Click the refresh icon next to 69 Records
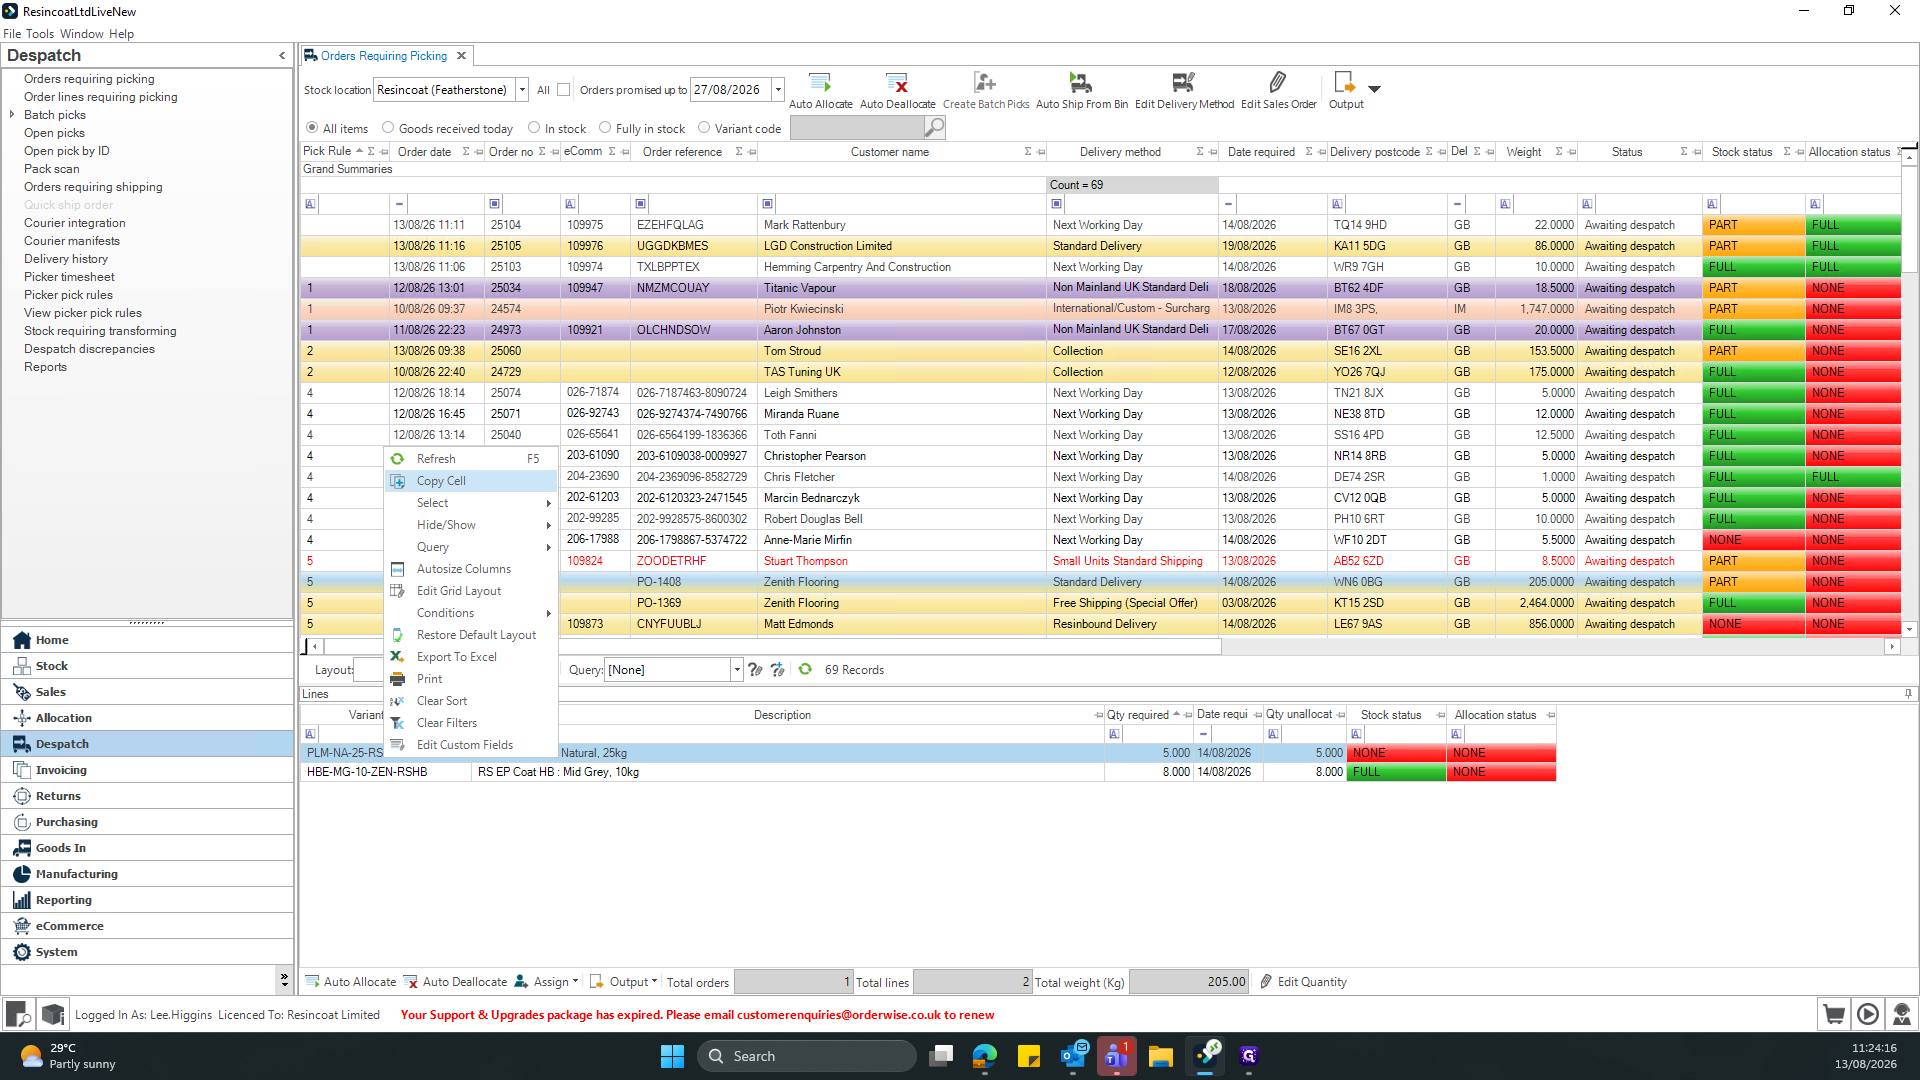This screenshot has height=1080, width=1920. click(x=805, y=670)
